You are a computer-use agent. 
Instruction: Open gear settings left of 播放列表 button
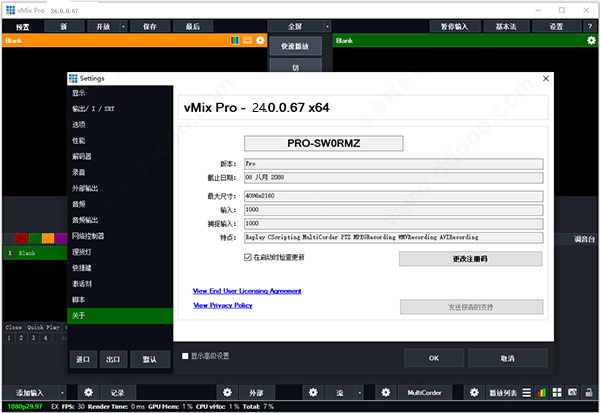click(x=474, y=392)
